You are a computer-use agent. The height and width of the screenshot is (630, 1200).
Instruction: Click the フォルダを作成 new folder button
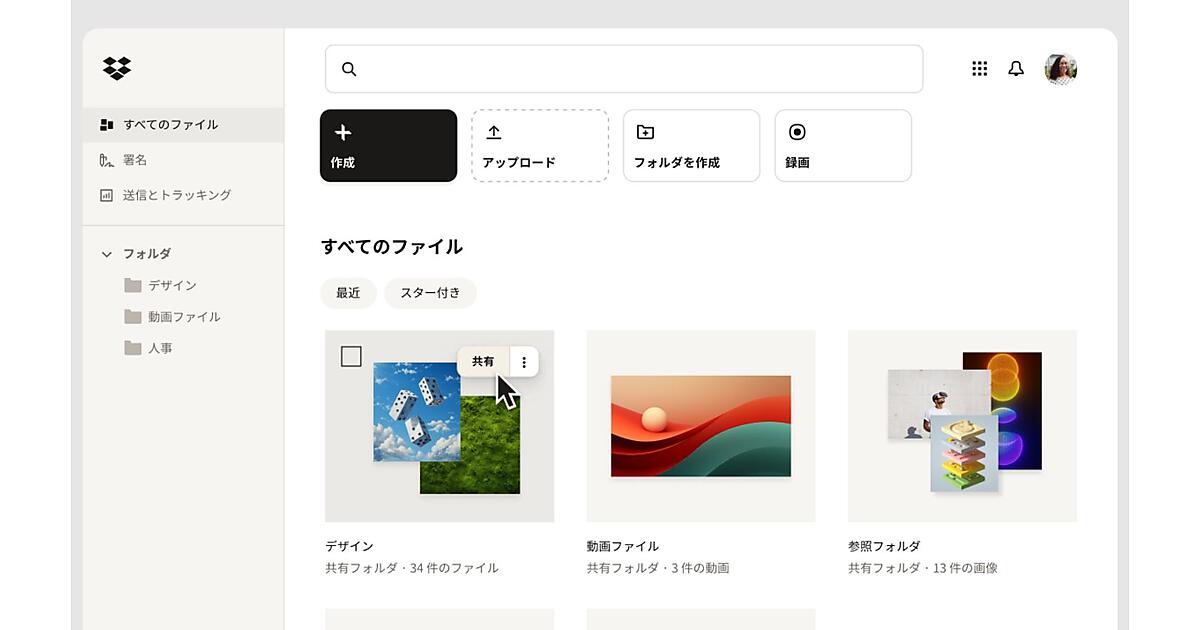[x=691, y=146]
